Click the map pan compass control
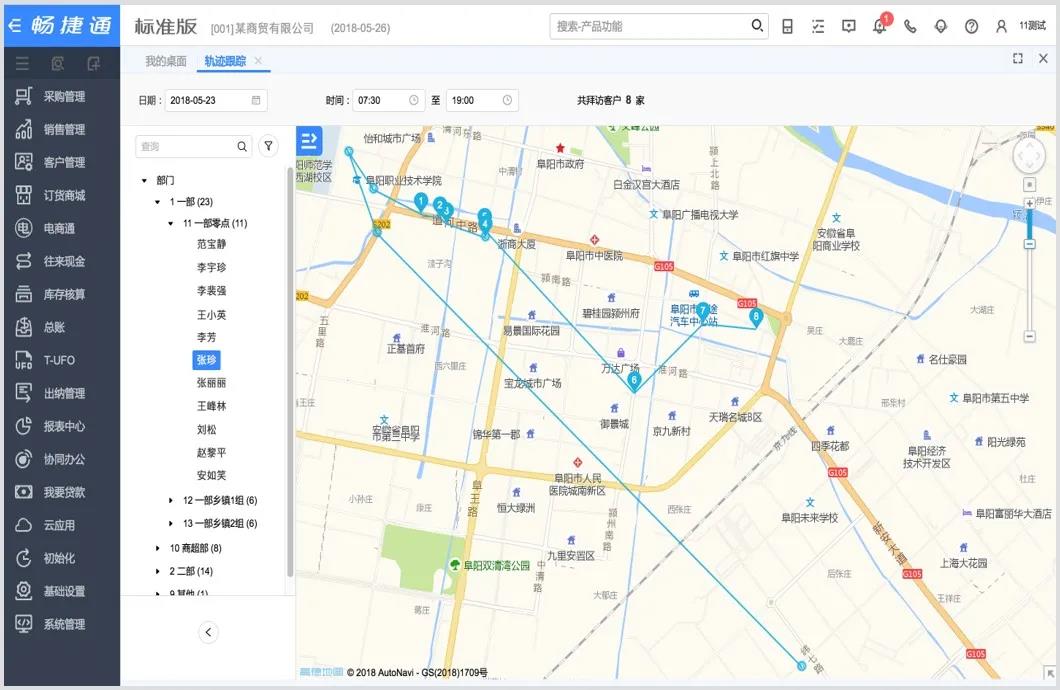 point(1029,156)
